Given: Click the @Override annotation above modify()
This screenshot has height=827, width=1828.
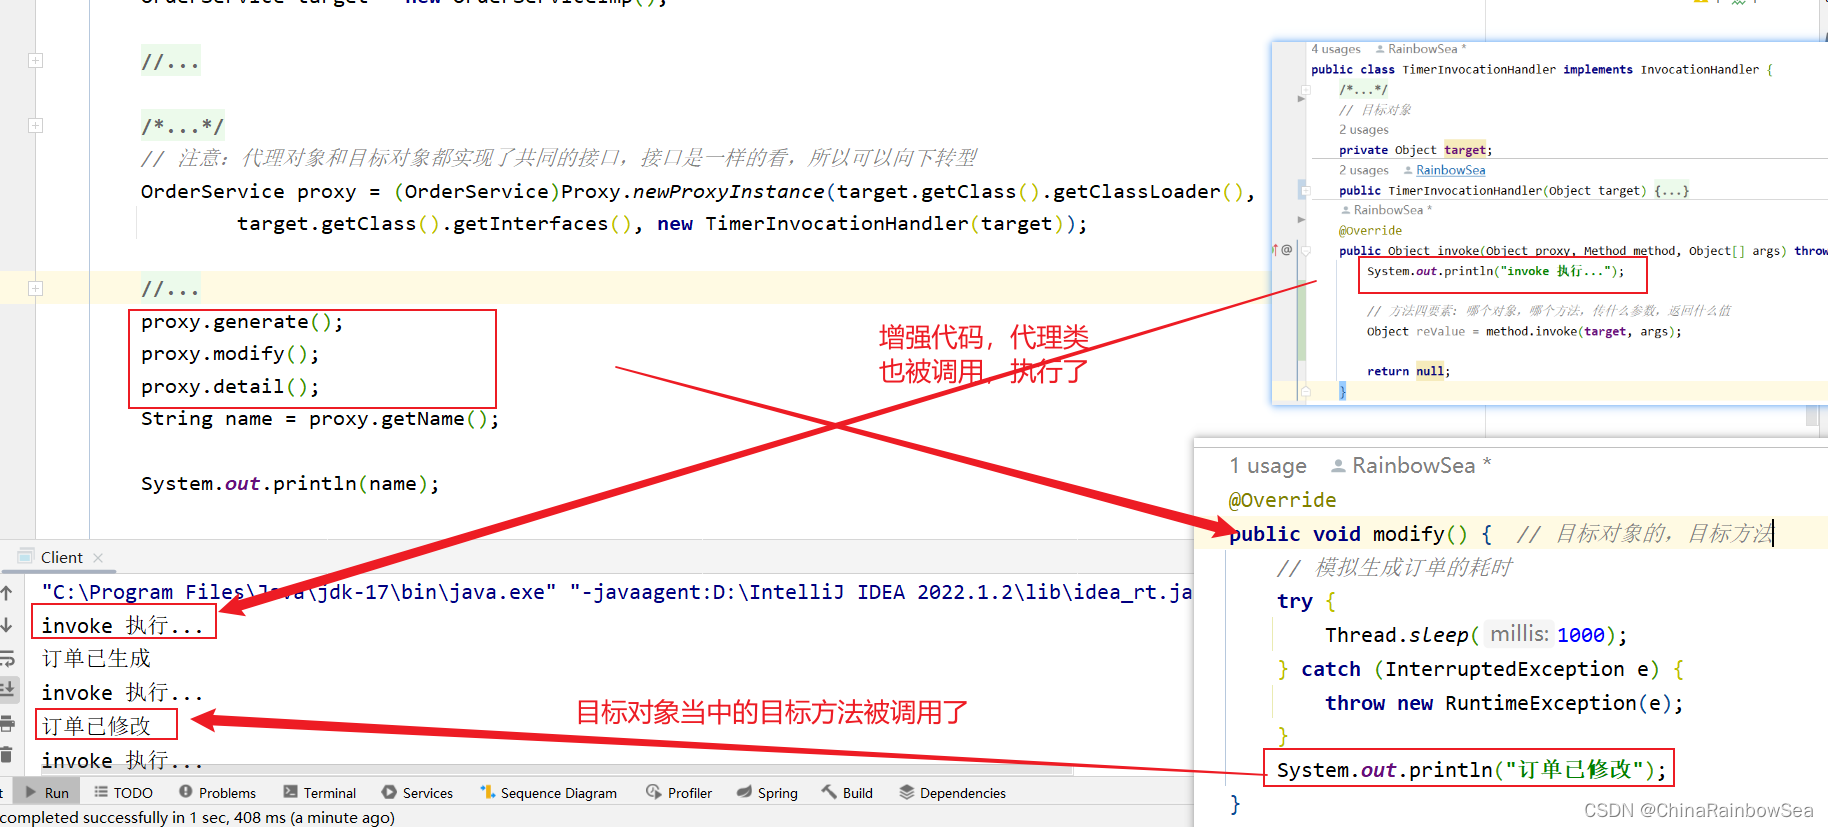Looking at the screenshot, I should (1282, 500).
